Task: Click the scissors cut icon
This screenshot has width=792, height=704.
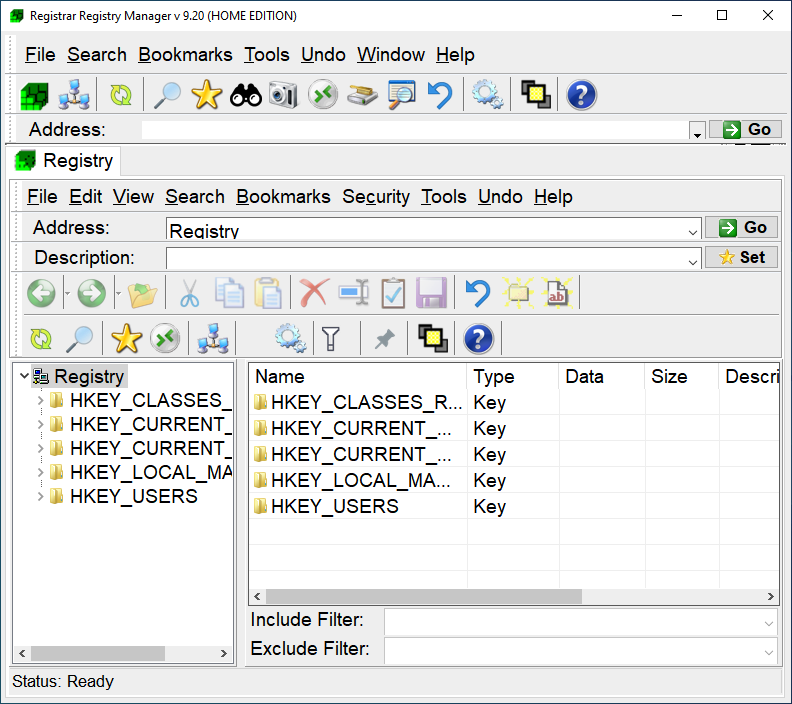Action: point(189,293)
